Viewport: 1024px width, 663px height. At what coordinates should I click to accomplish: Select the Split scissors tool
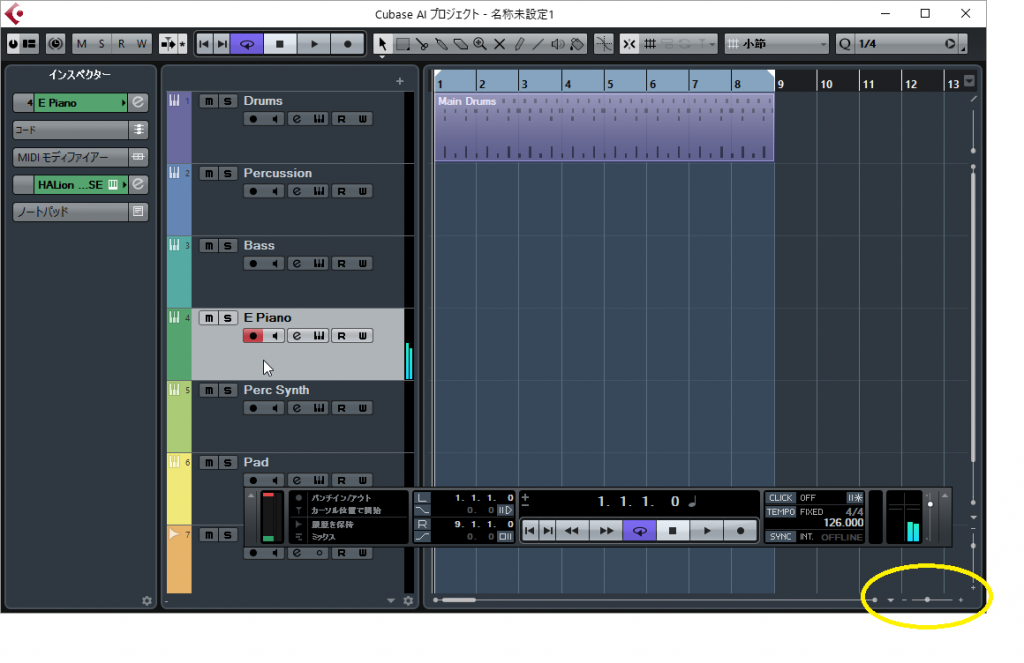click(x=422, y=44)
